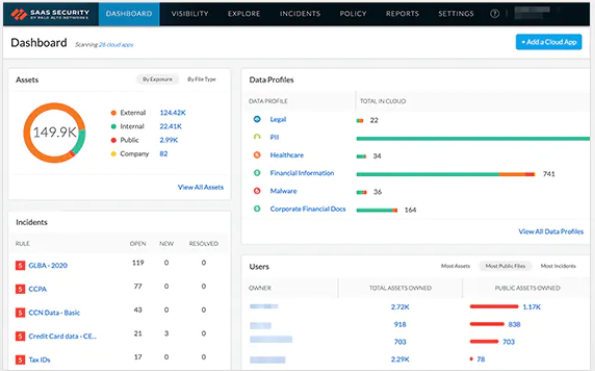Click the orange External legend dot
Screen dimensions: 595x371
[x=113, y=113]
